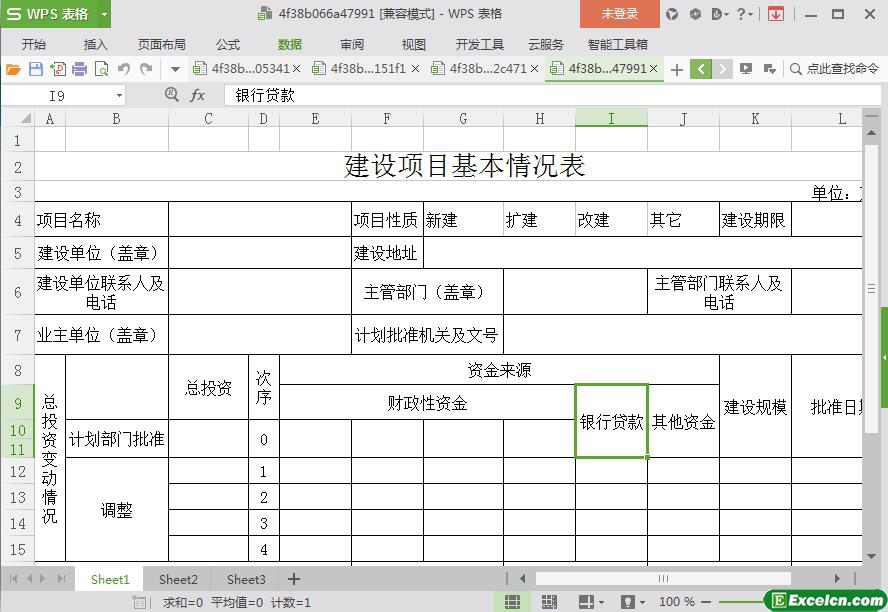
Task: Add a new document tab with plus
Action: [676, 70]
